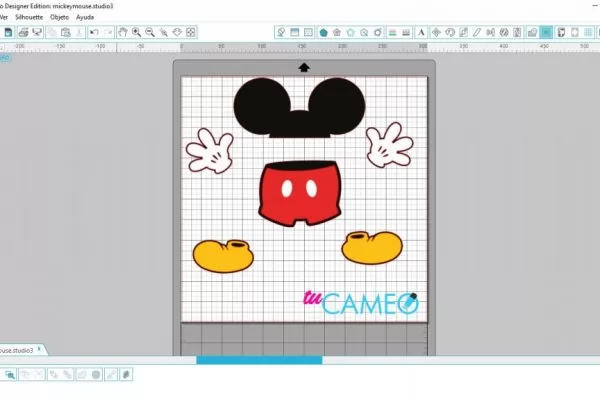Click the dark leaf icon in bottom toolbar
Screen dimensions: 600x400
pos(126,374)
